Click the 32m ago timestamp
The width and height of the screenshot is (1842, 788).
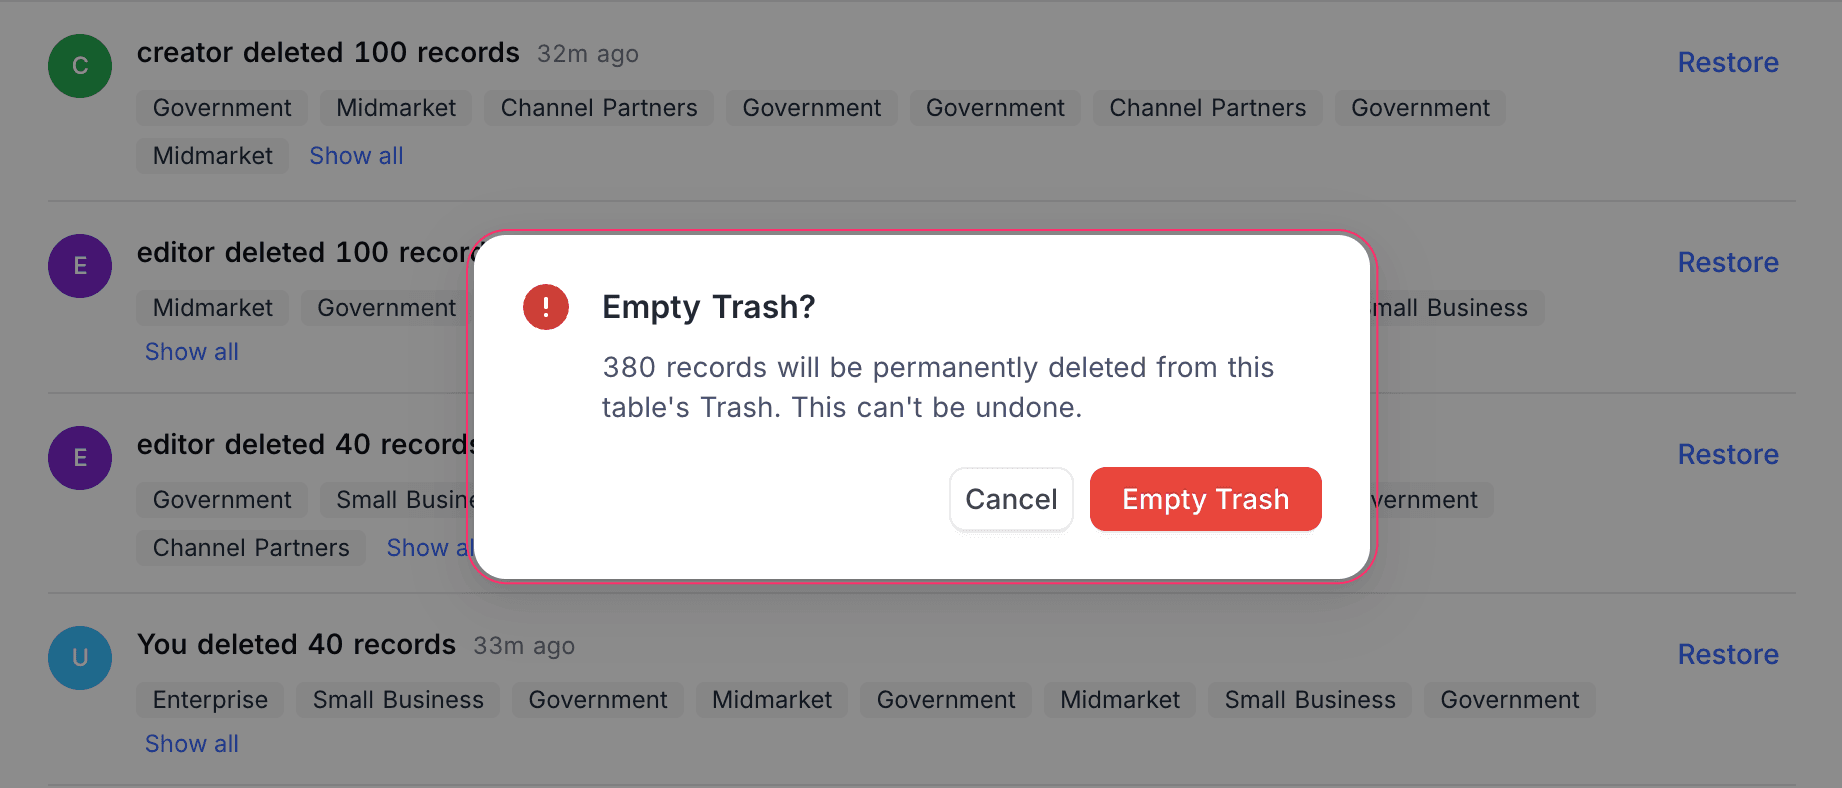[587, 54]
